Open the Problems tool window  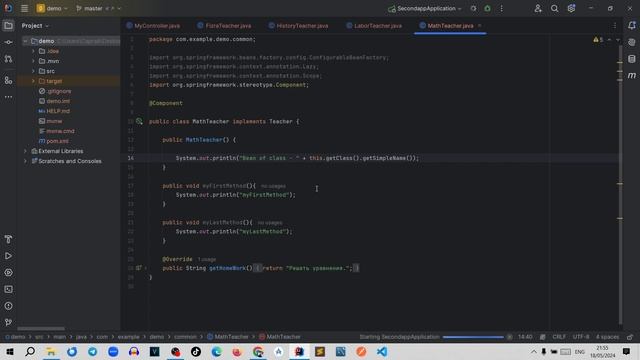click(8, 306)
